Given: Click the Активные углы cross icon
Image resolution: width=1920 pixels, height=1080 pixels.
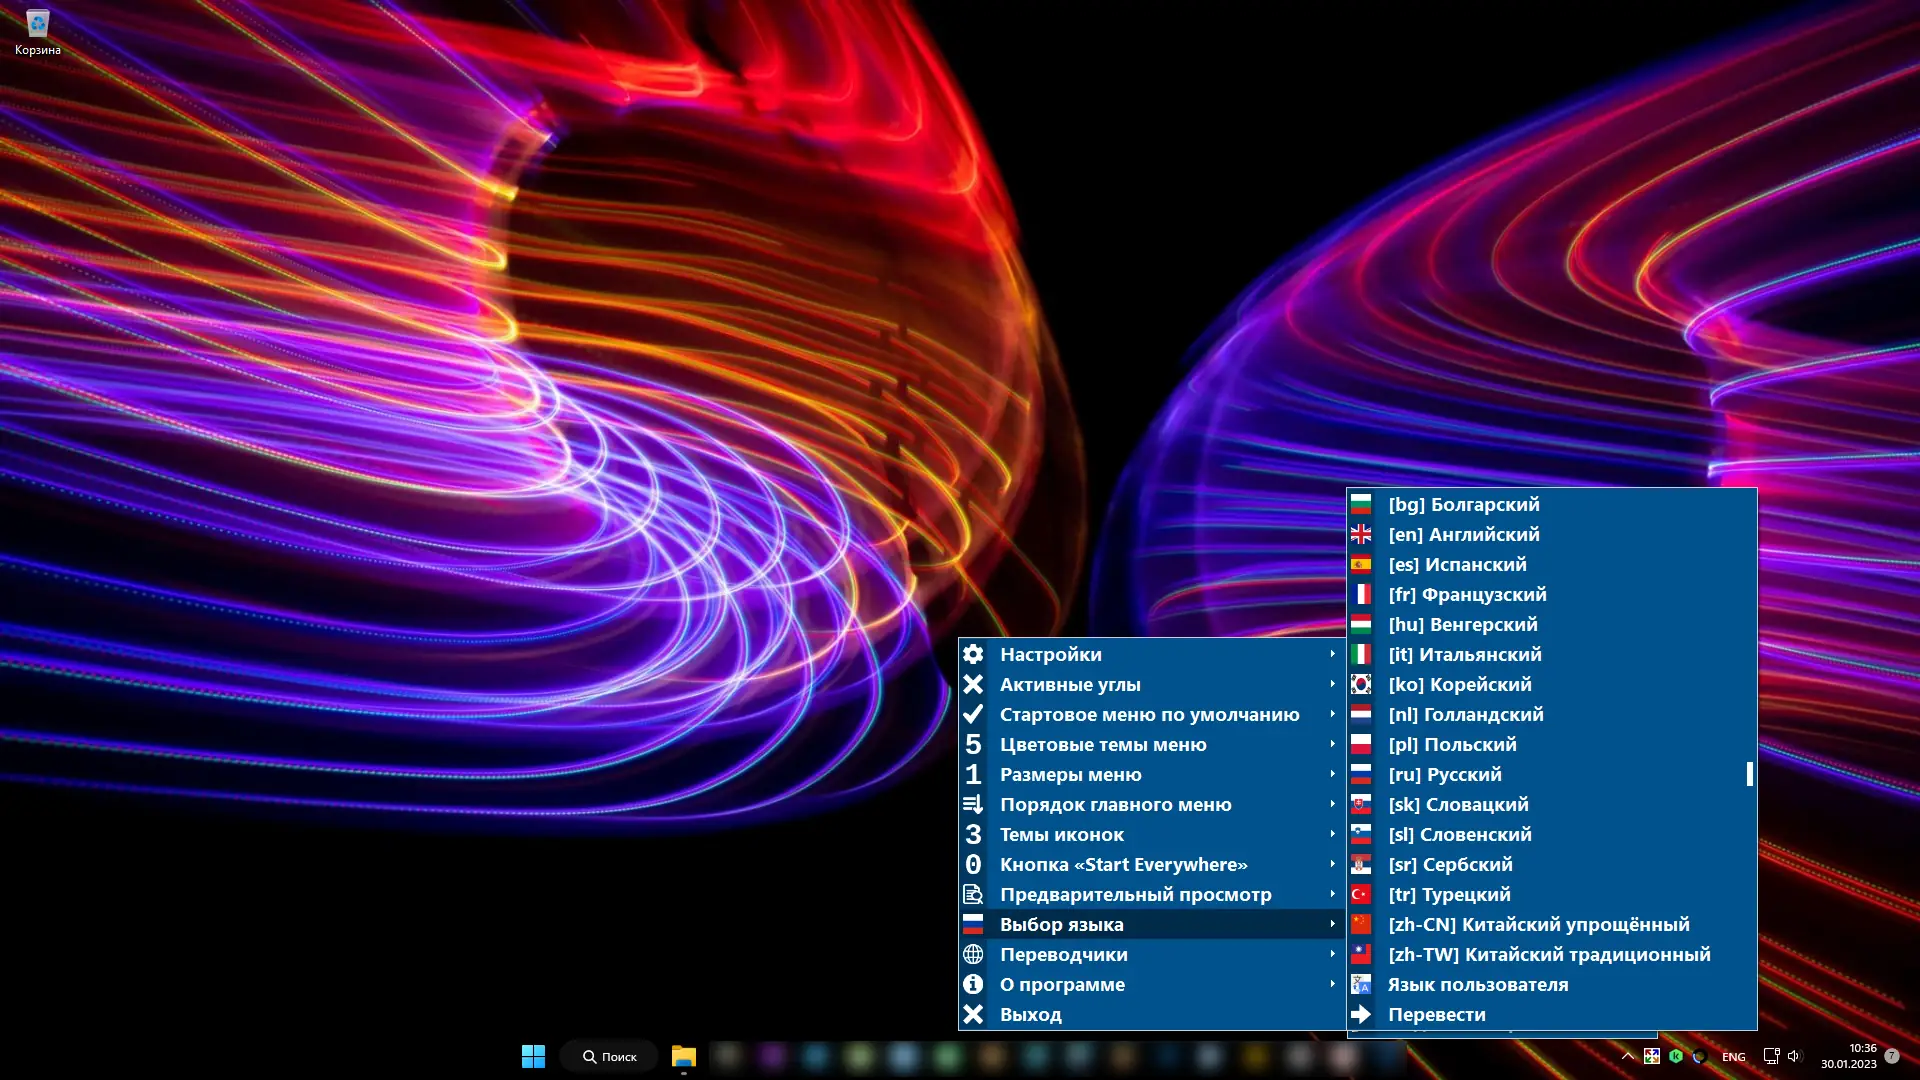Looking at the screenshot, I should coord(973,684).
